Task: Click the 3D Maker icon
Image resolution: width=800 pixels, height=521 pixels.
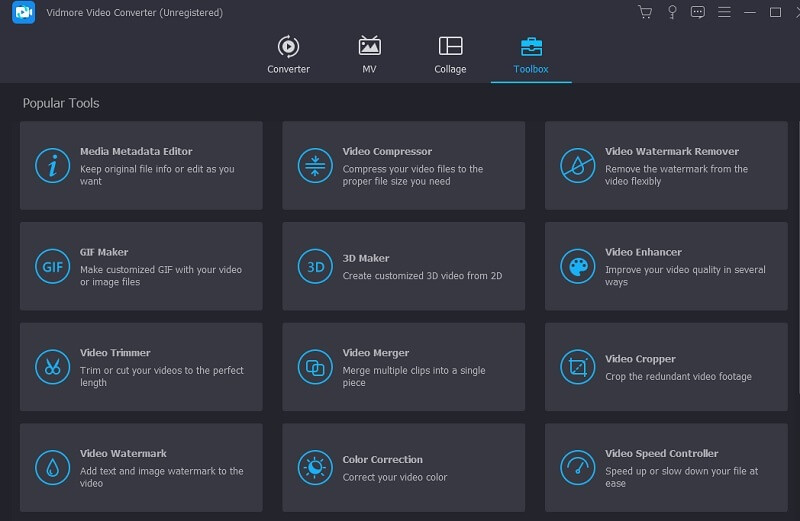Action: 315,267
